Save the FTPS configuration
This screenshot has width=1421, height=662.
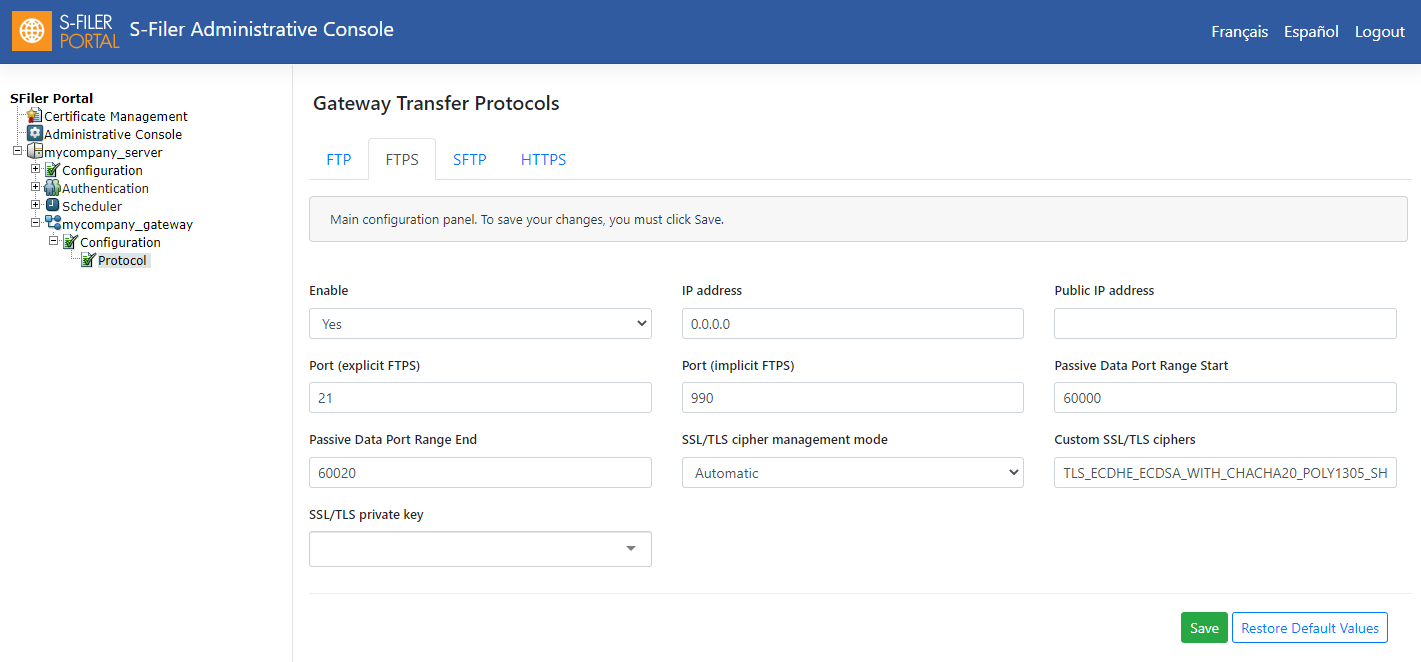click(1204, 628)
